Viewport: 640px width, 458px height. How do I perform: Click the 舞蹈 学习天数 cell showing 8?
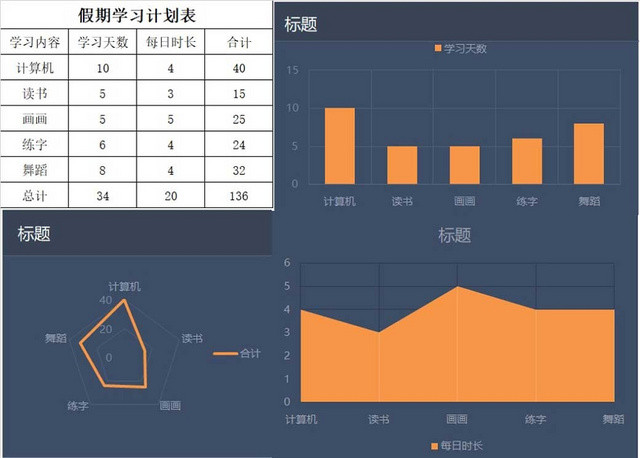coord(102,170)
